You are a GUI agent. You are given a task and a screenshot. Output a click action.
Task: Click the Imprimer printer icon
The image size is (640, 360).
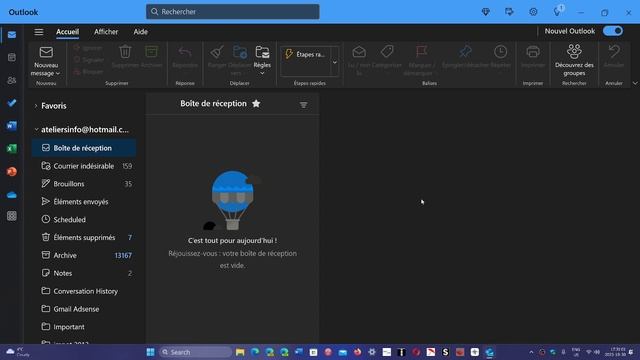(533, 52)
